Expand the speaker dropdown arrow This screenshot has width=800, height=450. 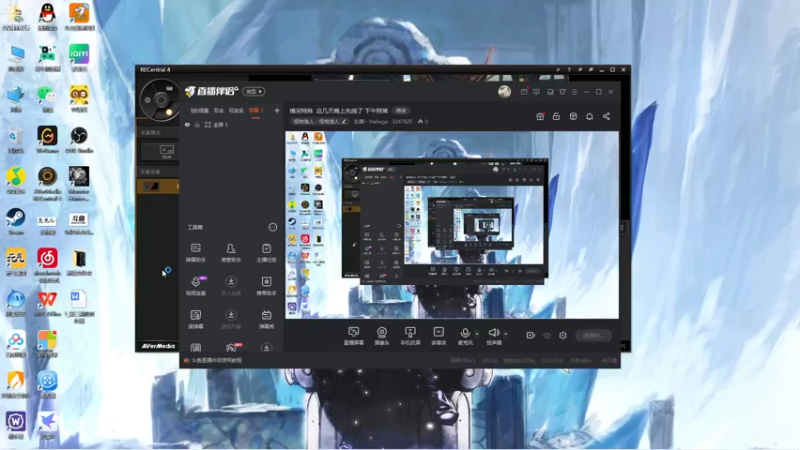[x=506, y=334]
